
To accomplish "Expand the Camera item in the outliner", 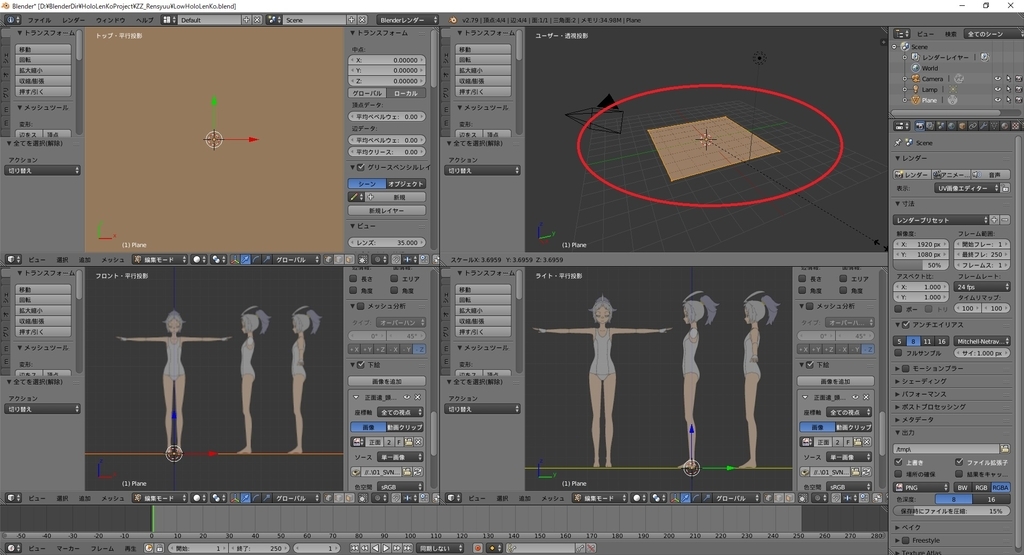I will (905, 79).
